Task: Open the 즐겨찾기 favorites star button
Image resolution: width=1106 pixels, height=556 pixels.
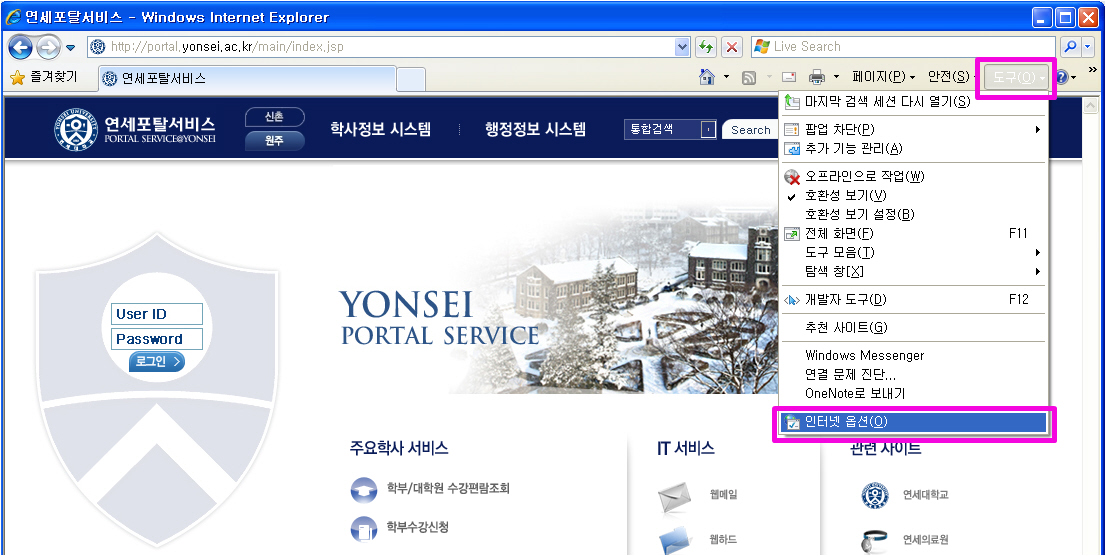Action: click(44, 77)
